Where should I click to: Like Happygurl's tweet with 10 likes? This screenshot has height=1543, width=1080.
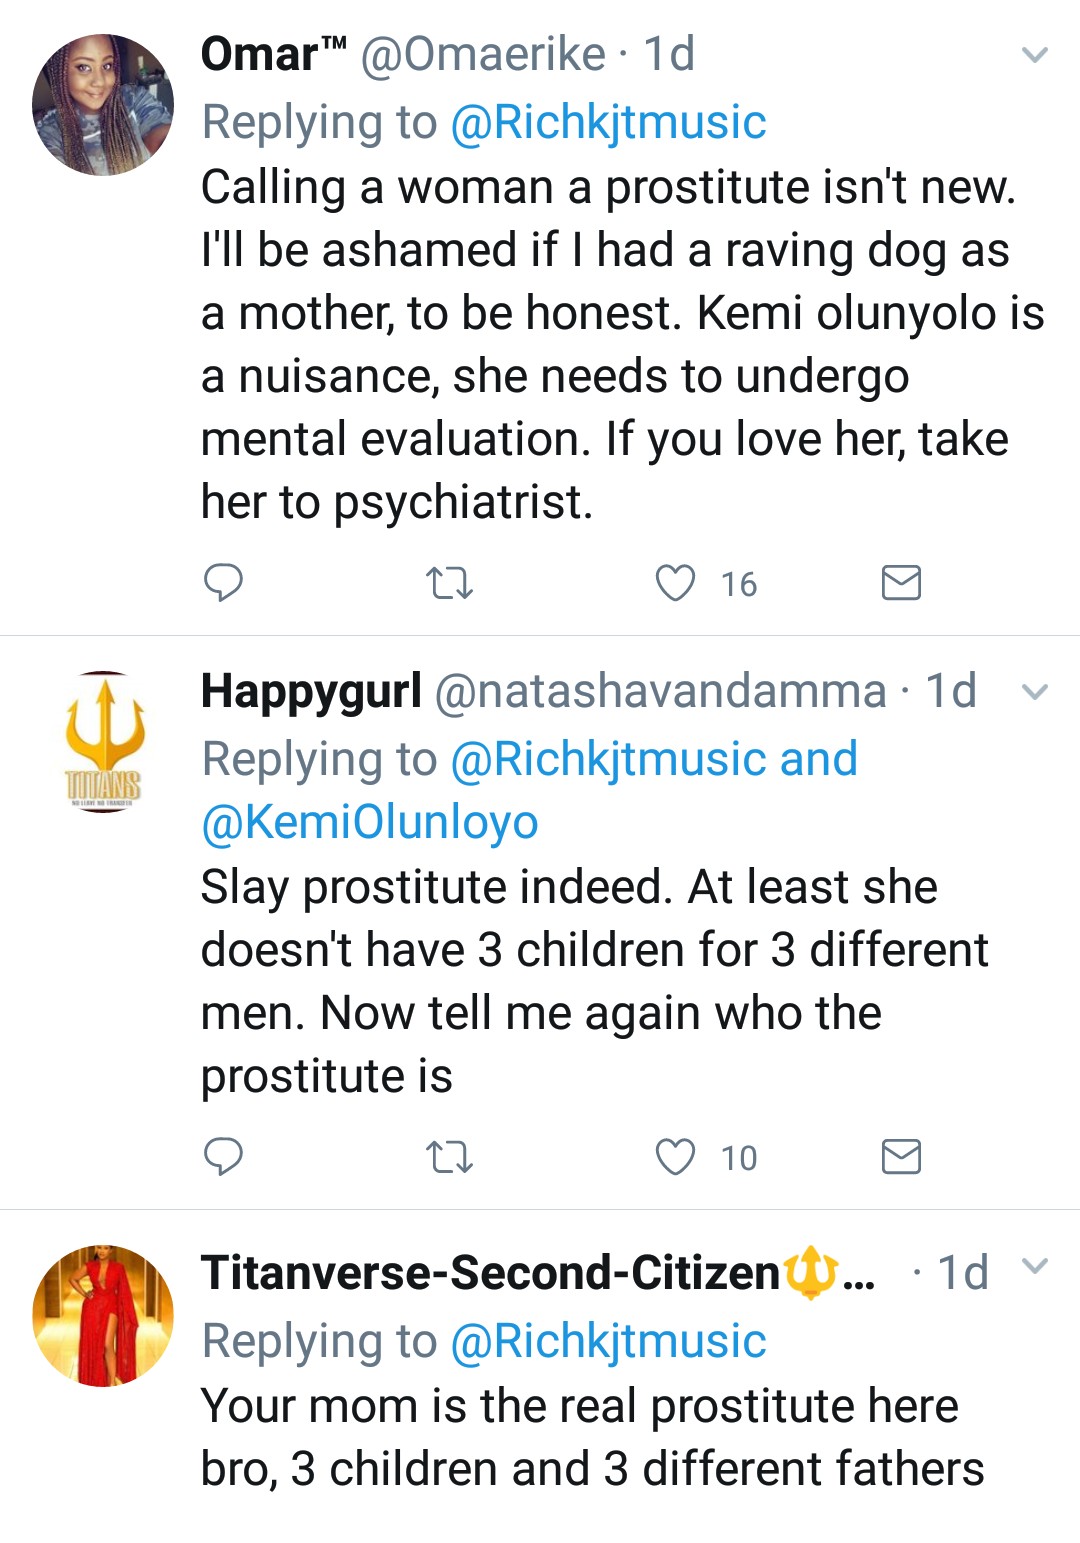pos(675,1156)
